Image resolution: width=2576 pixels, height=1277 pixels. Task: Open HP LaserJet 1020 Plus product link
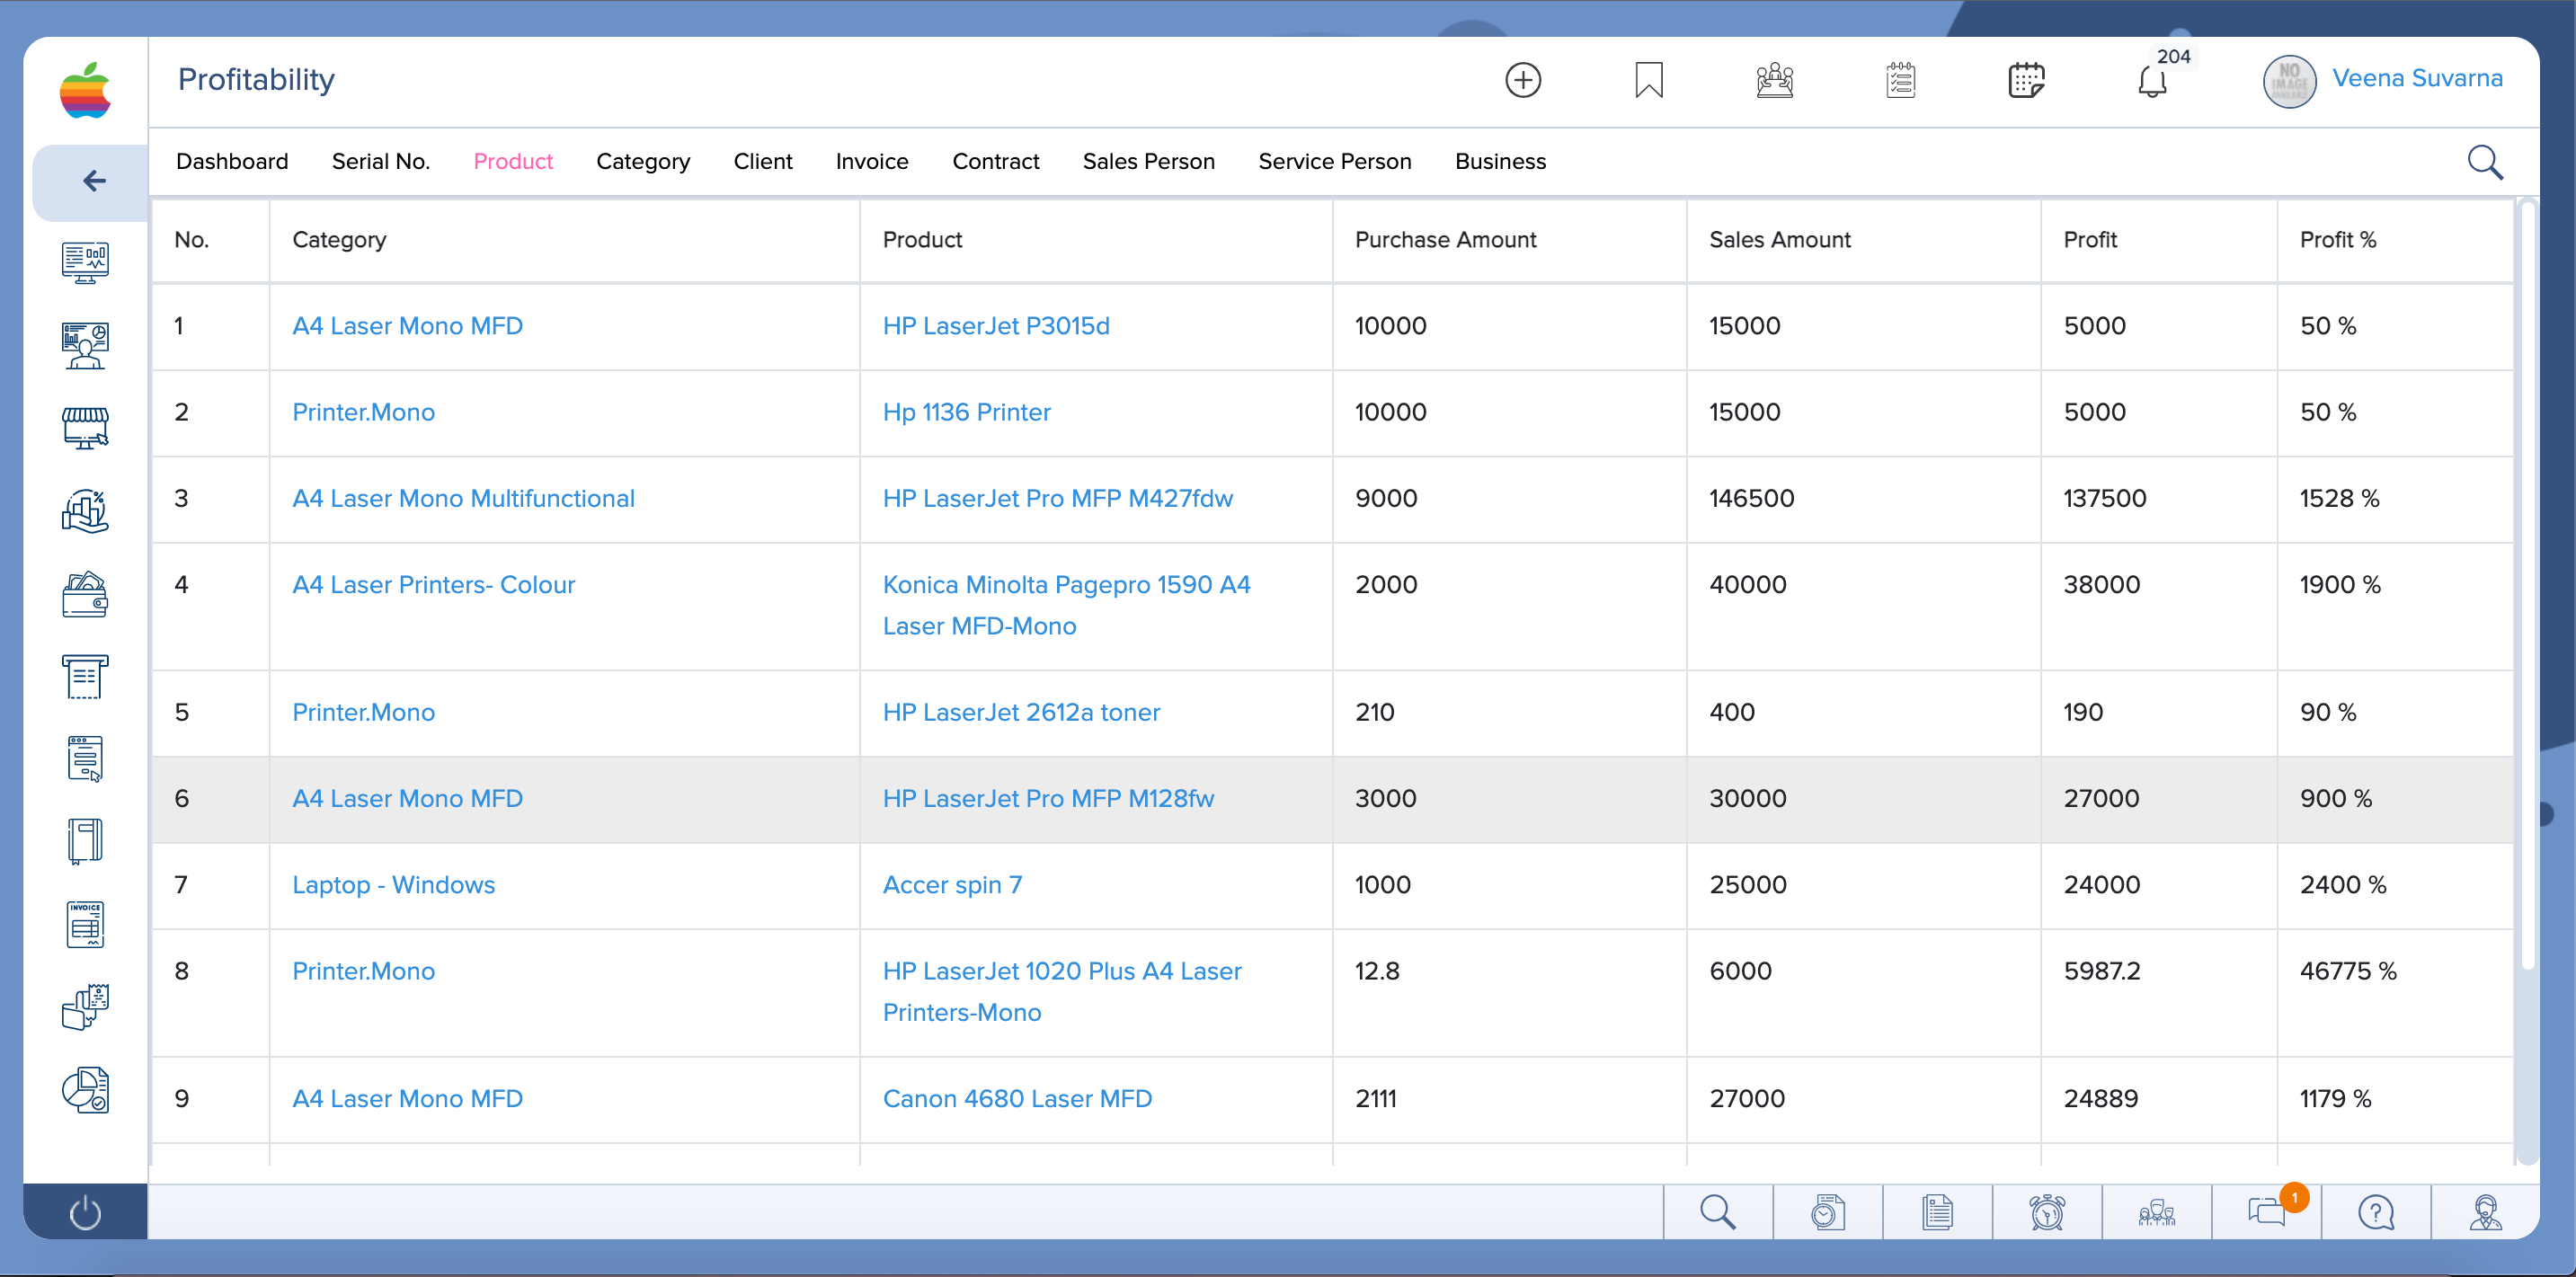[1062, 991]
